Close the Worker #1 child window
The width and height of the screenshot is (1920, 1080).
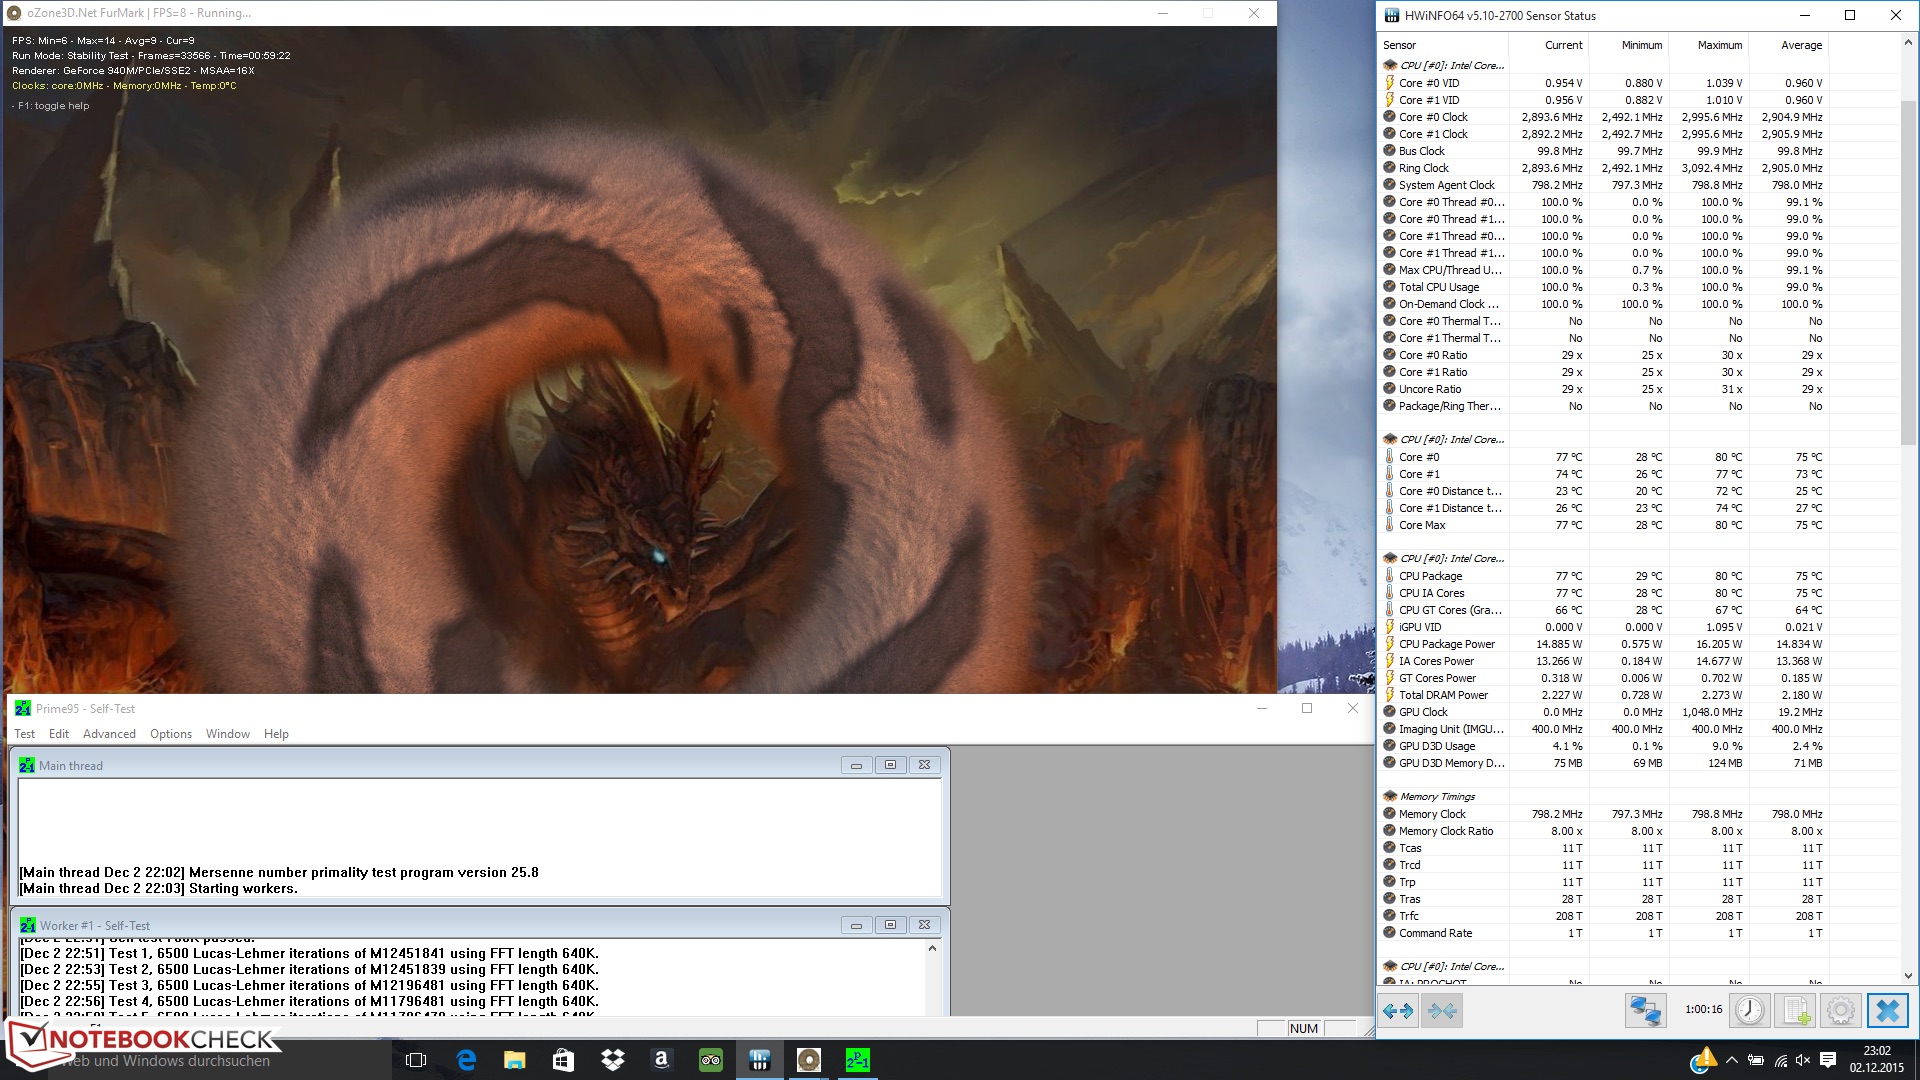(x=924, y=925)
